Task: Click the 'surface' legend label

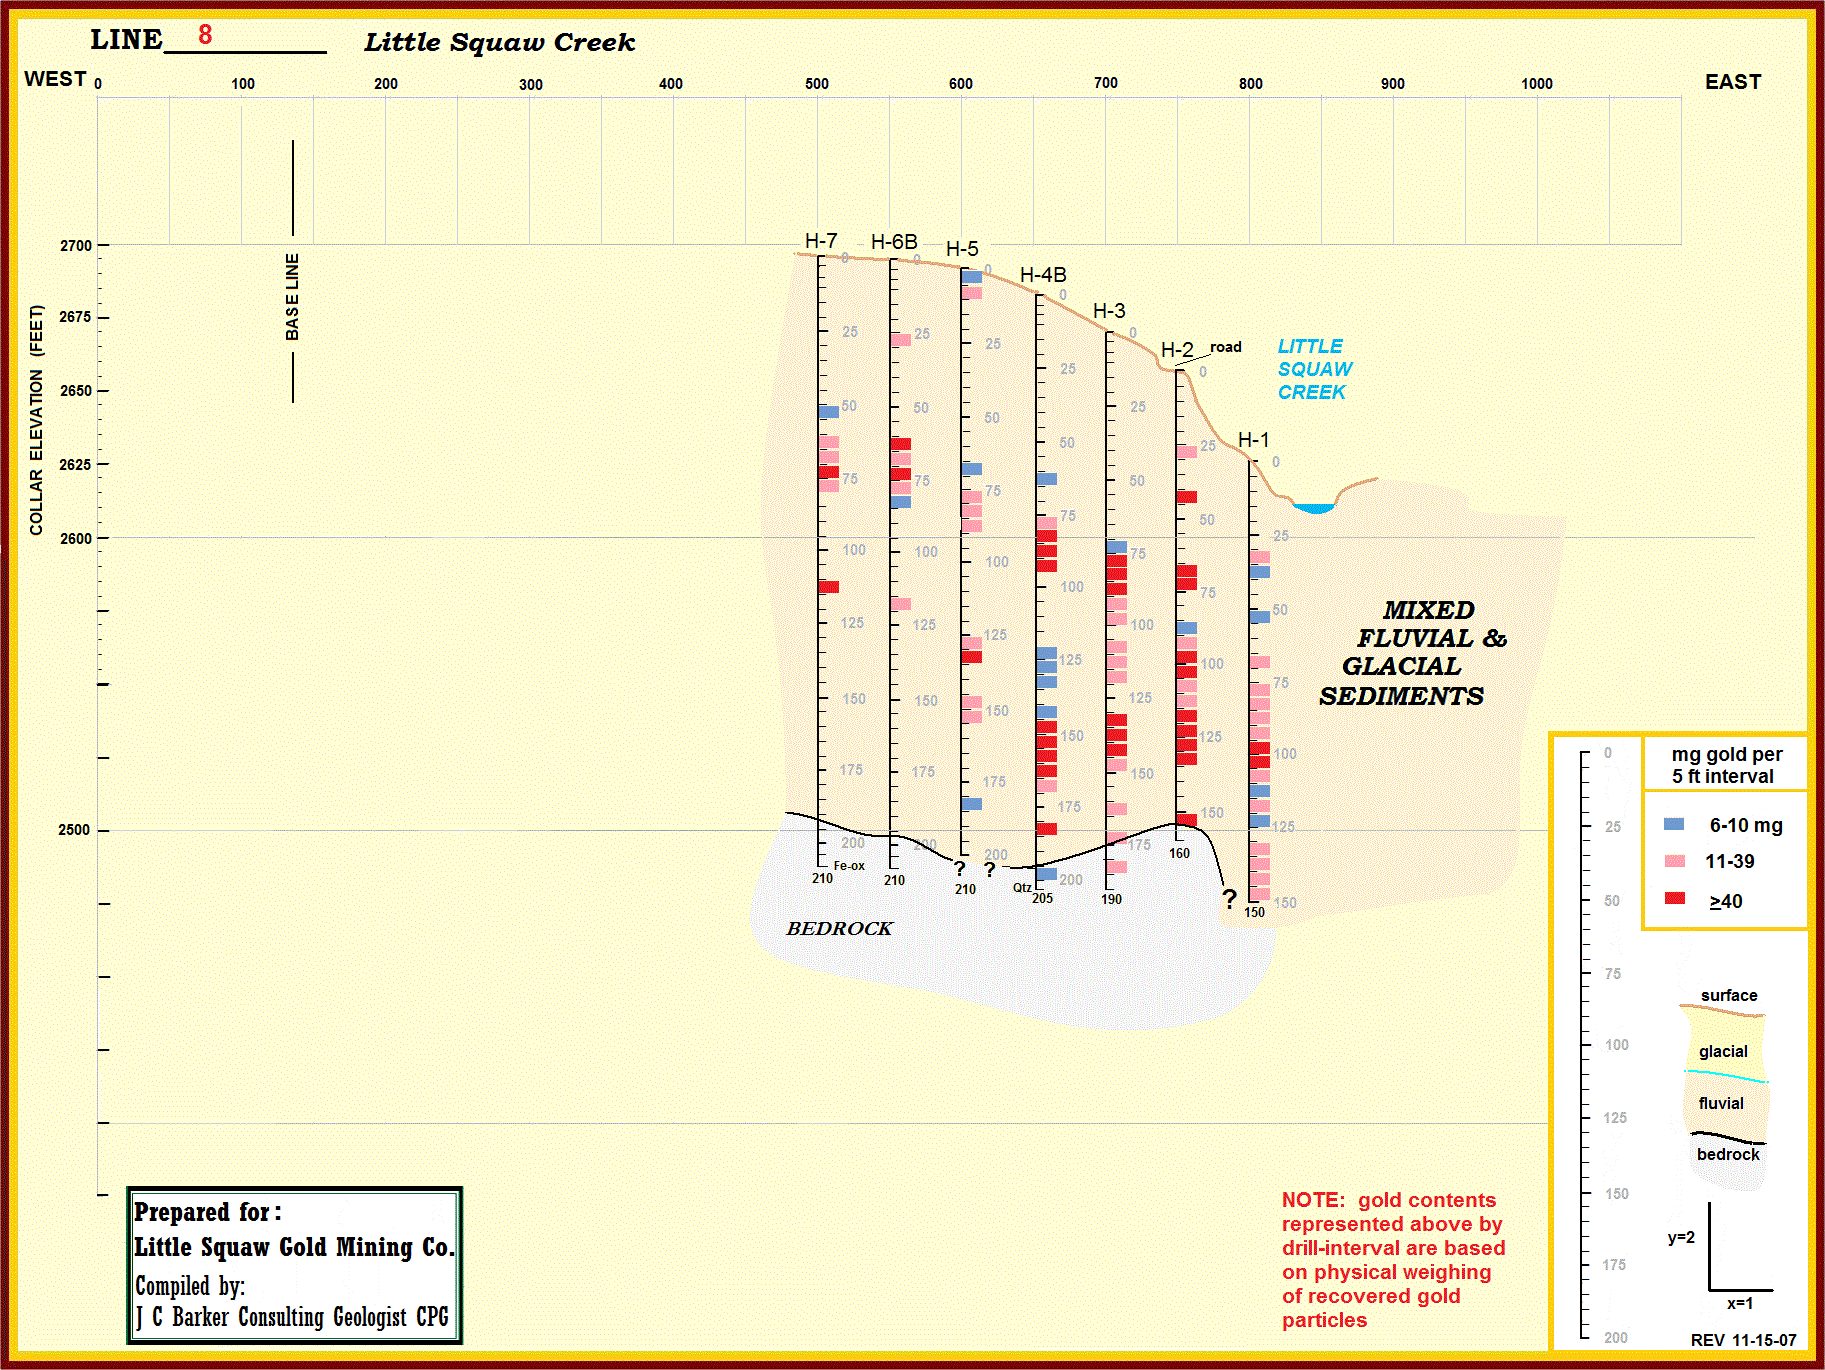Action: pyautogui.click(x=1729, y=996)
